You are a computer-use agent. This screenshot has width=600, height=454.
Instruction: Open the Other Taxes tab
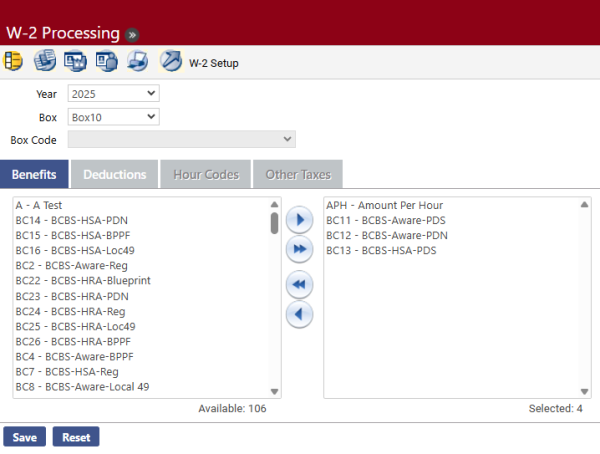(x=298, y=174)
